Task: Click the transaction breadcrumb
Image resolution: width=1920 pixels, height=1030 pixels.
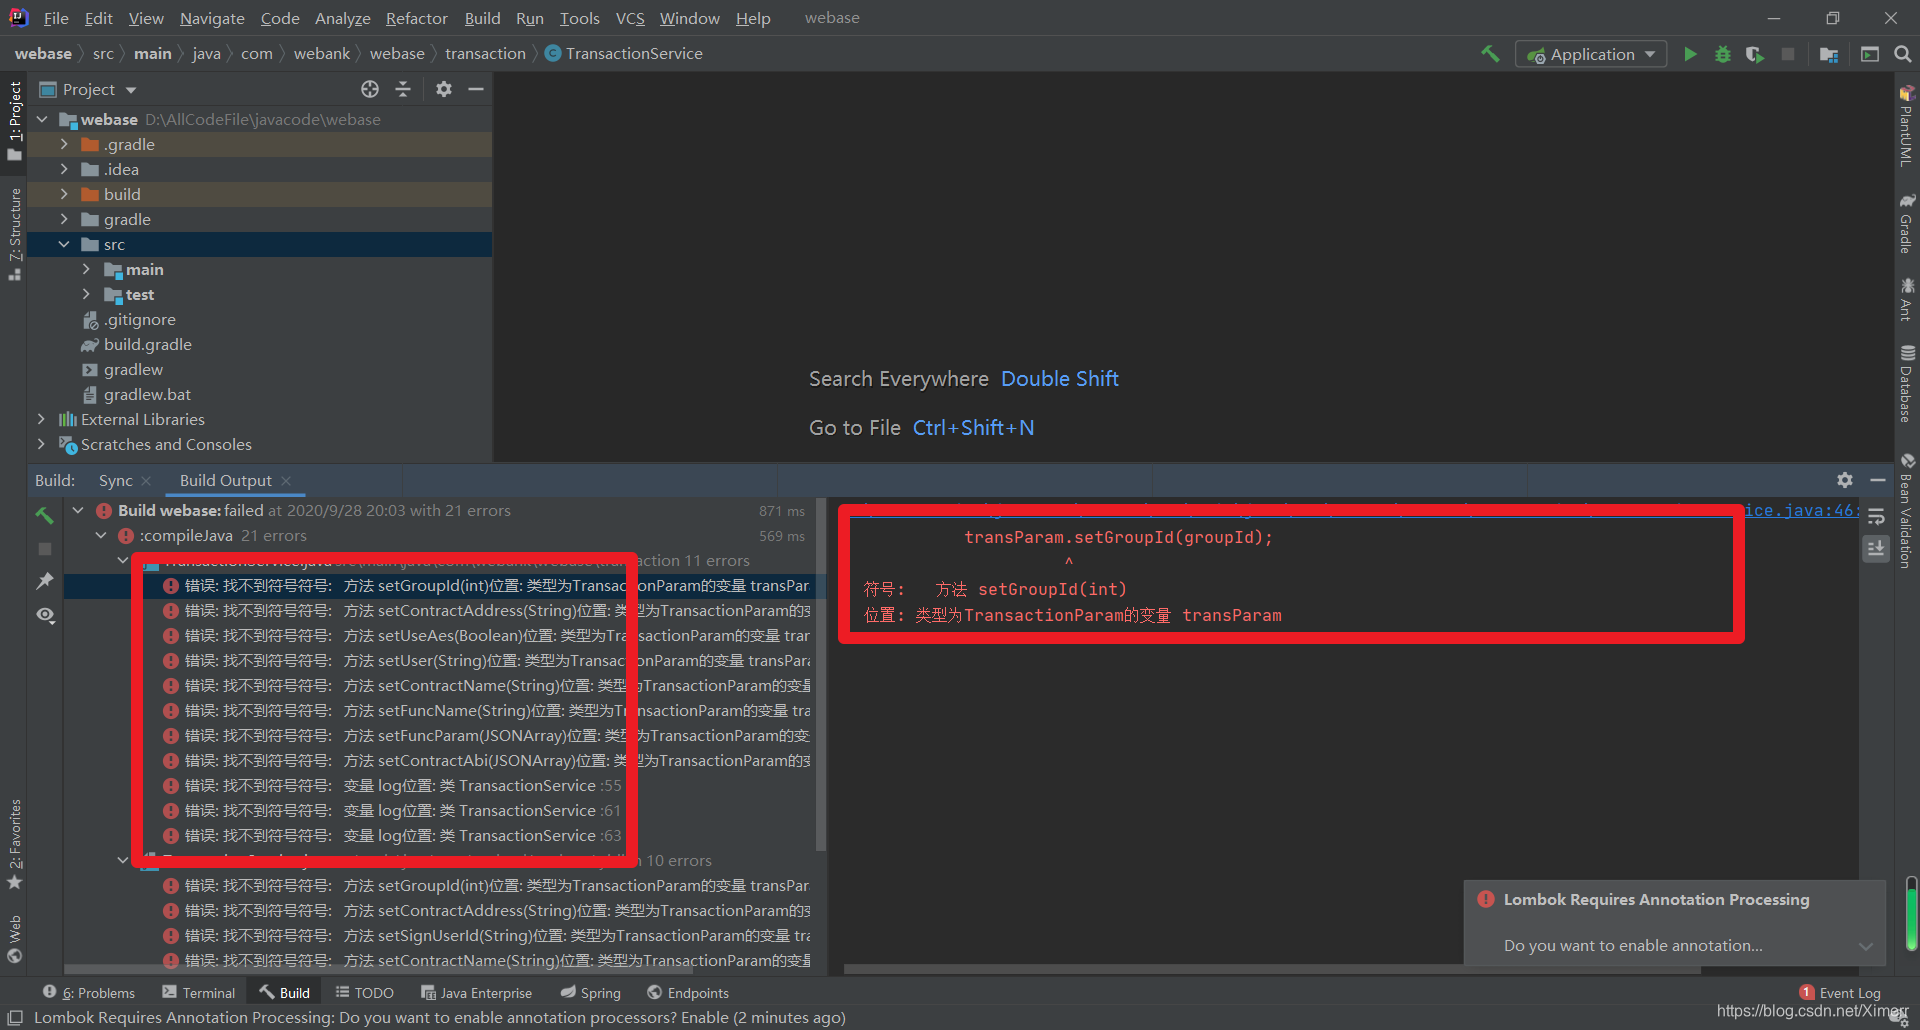Action: coord(485,53)
